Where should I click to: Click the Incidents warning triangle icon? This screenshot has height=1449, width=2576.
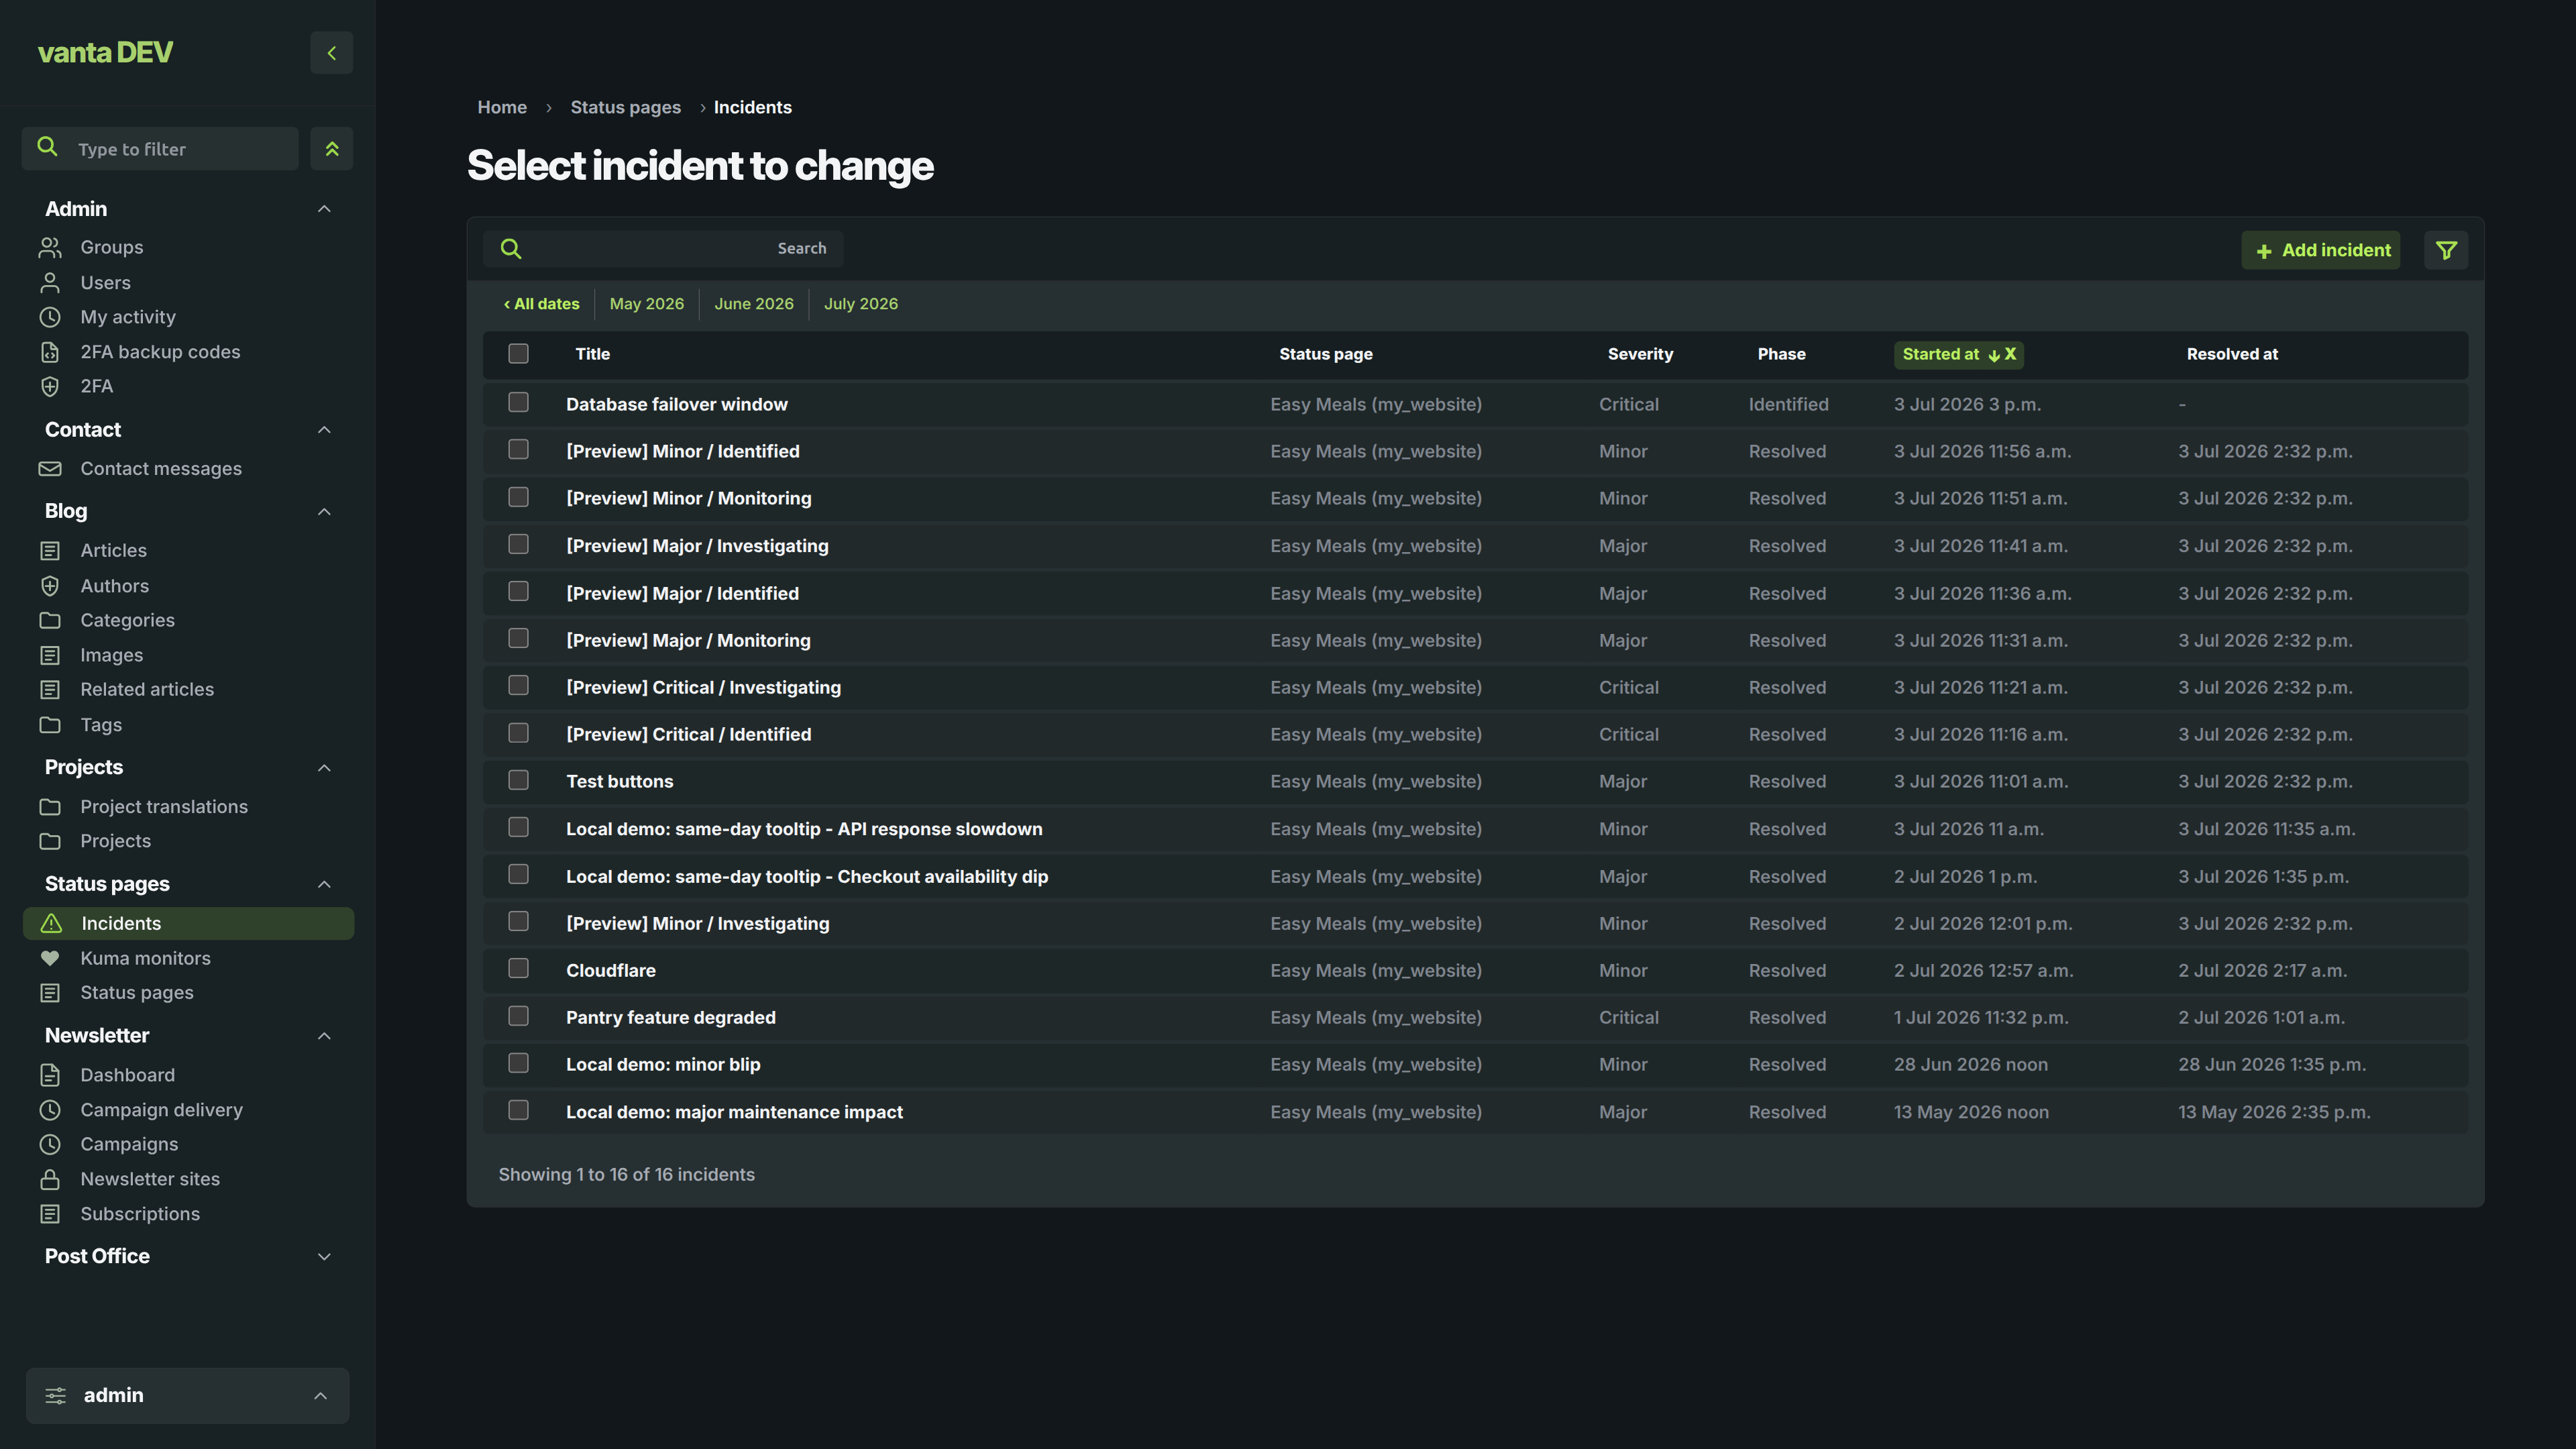tap(51, 923)
